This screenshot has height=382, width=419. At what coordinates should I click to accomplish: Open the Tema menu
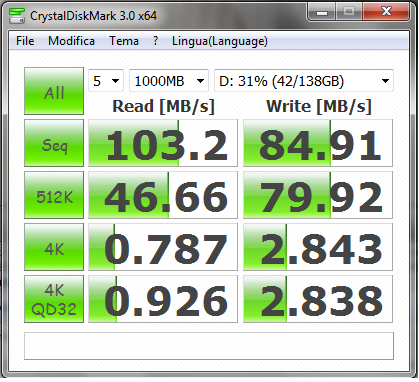(124, 41)
